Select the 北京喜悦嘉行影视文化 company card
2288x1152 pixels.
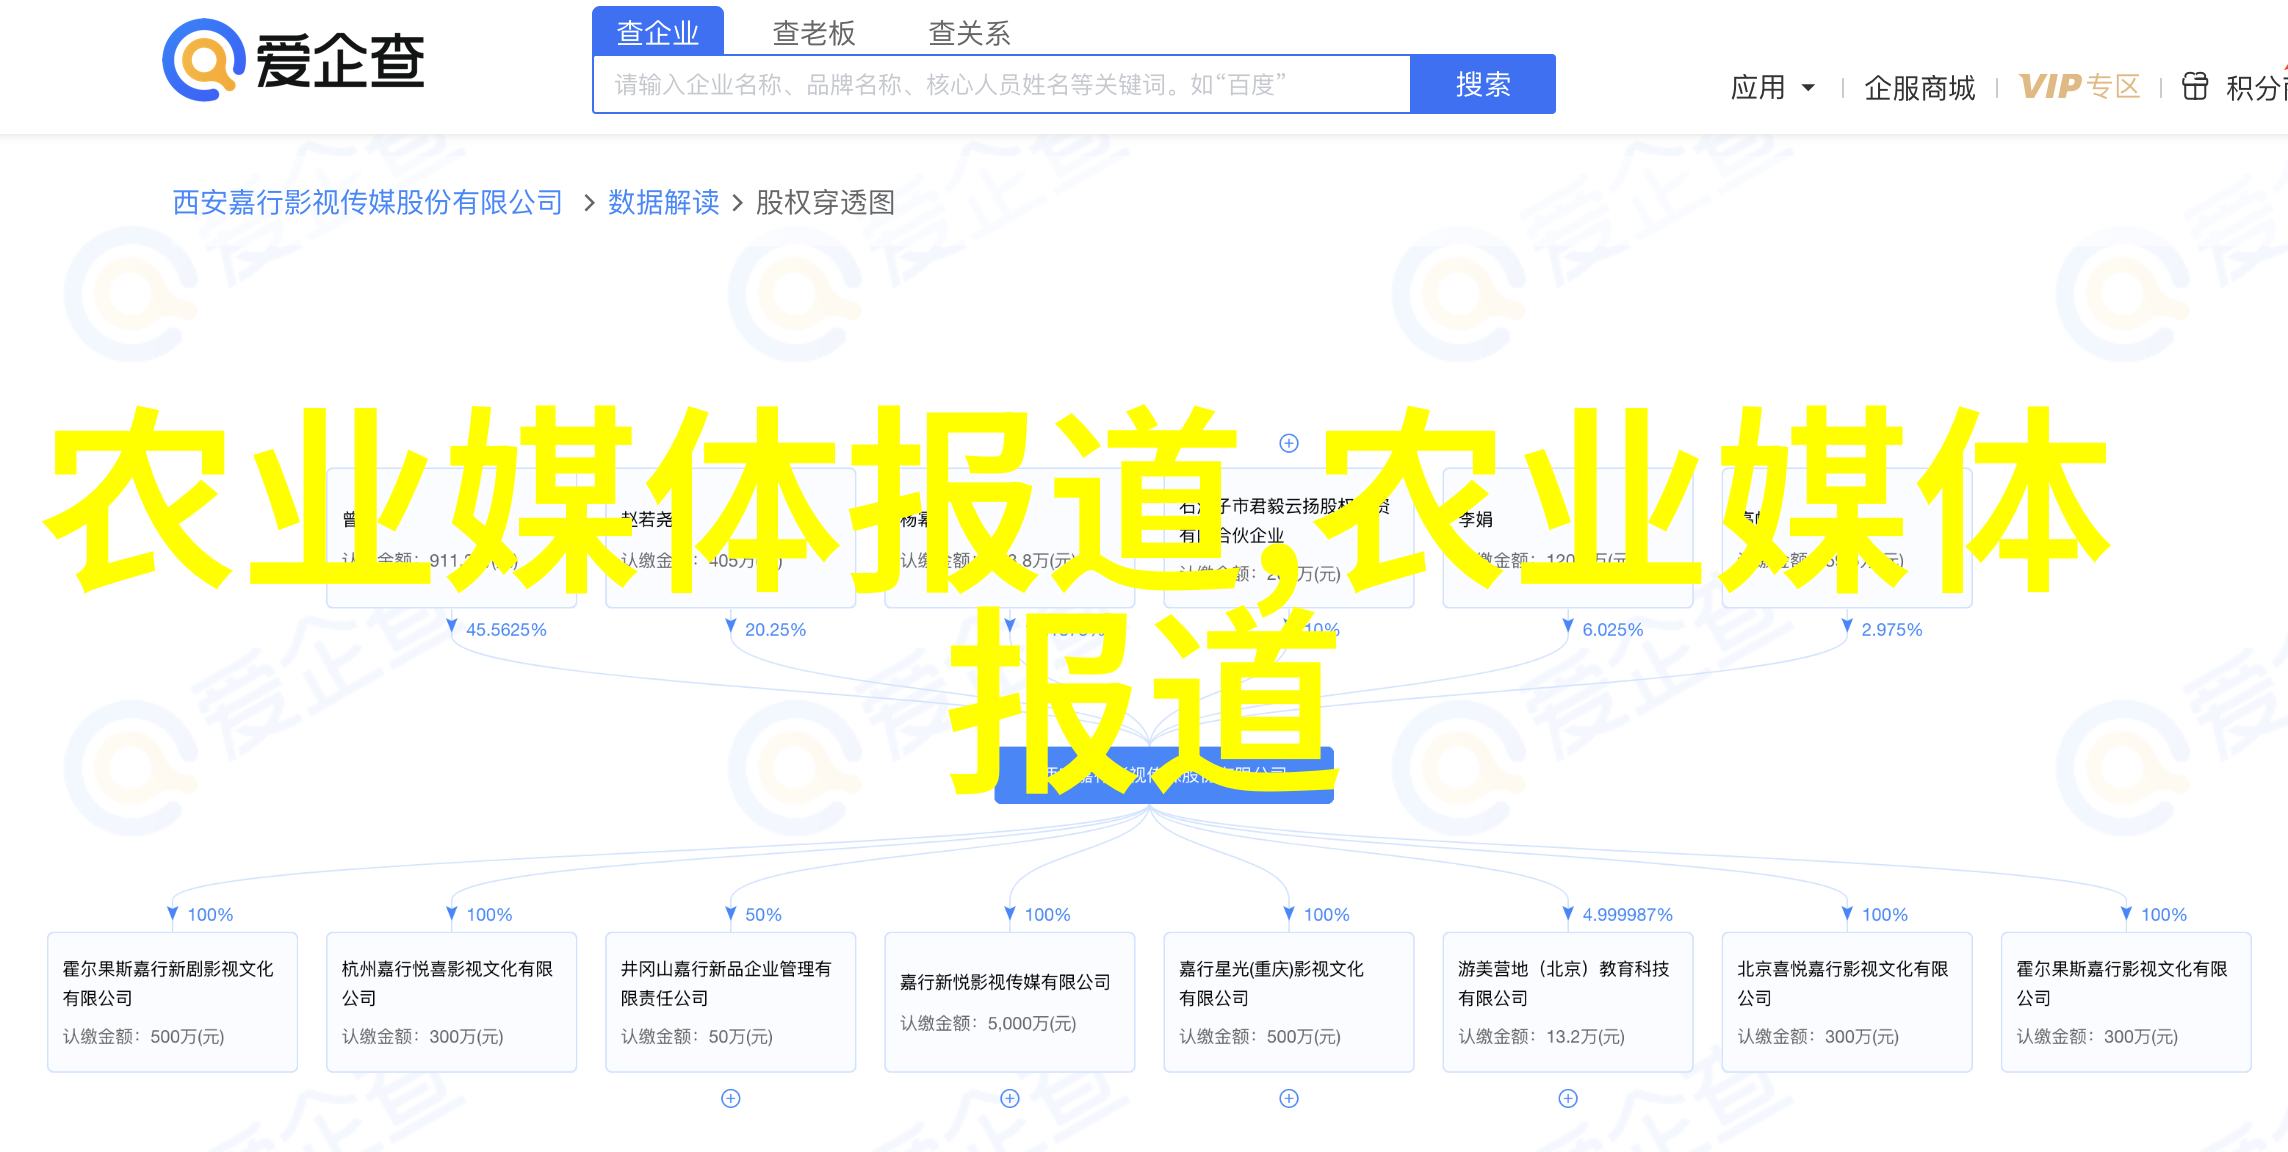[1846, 1001]
